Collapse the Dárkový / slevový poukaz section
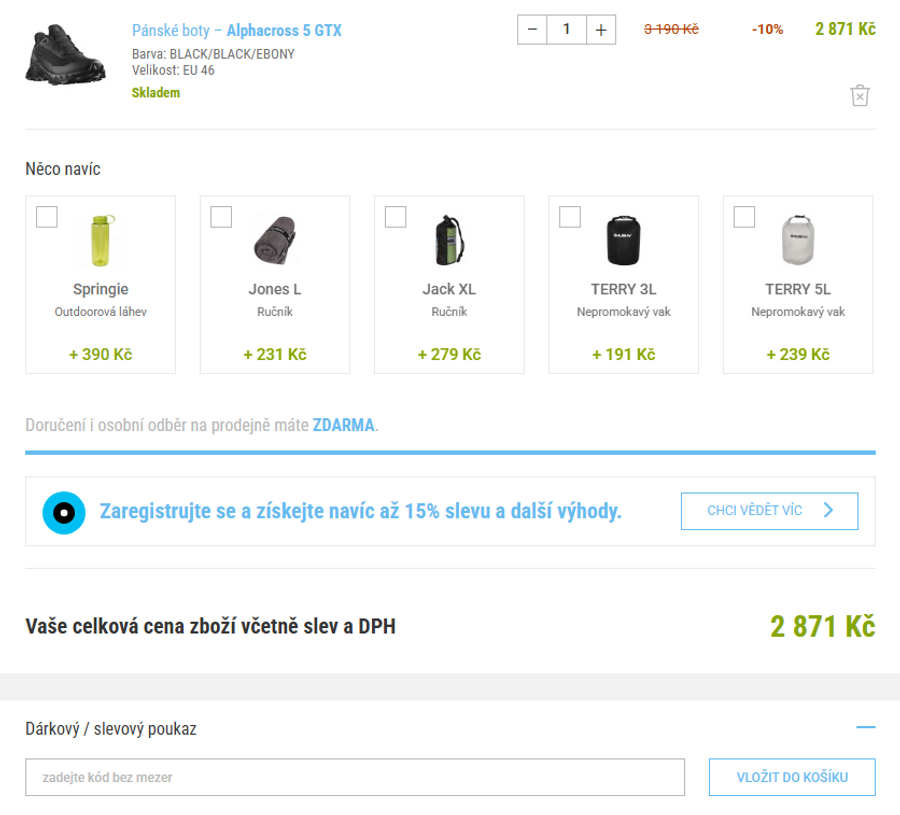Viewport: 900px width, 815px height. click(865, 728)
